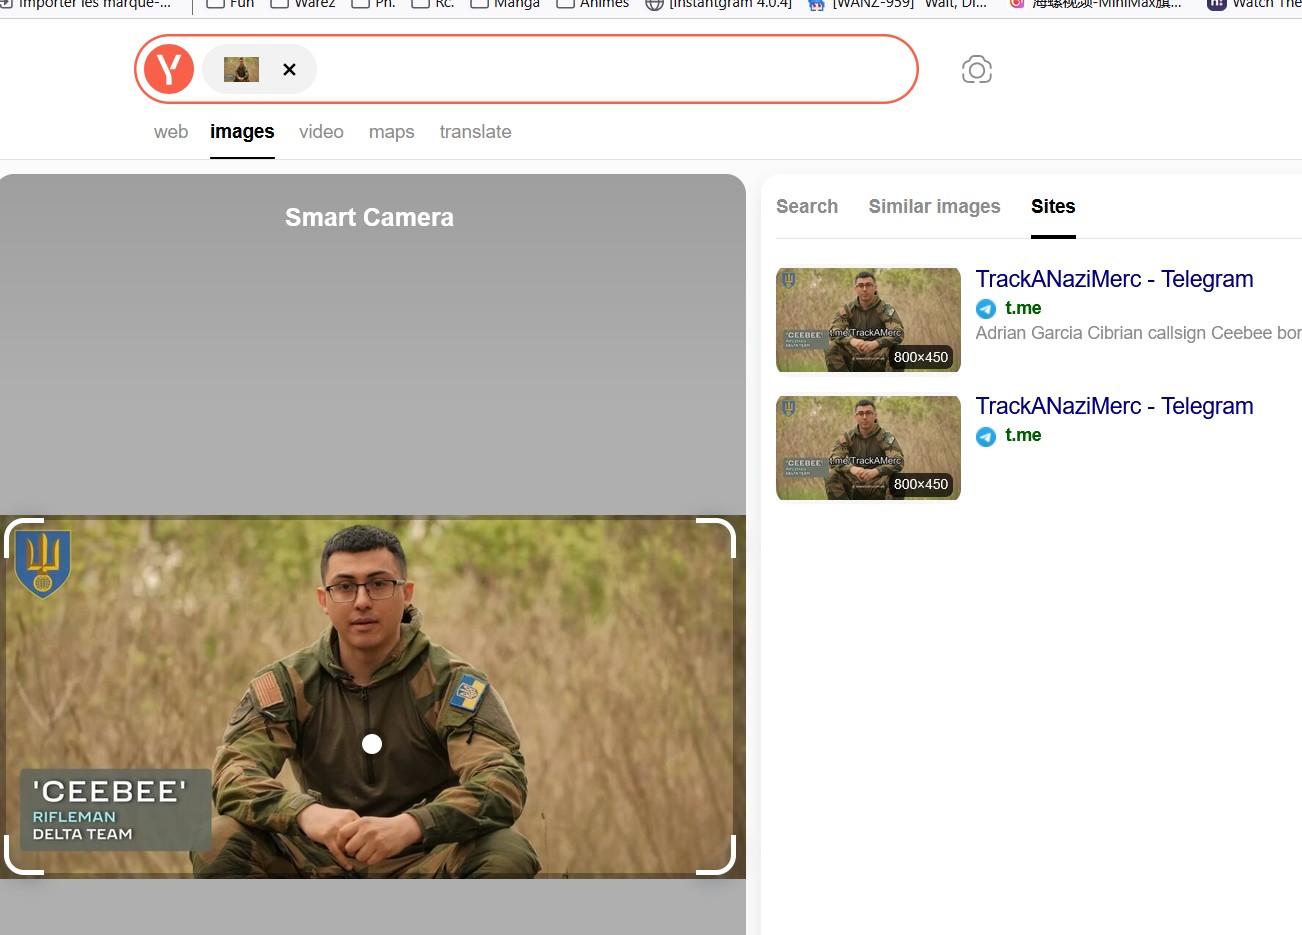This screenshot has height=935, width=1302.
Task: Select the Sites tab
Action: click(x=1053, y=206)
